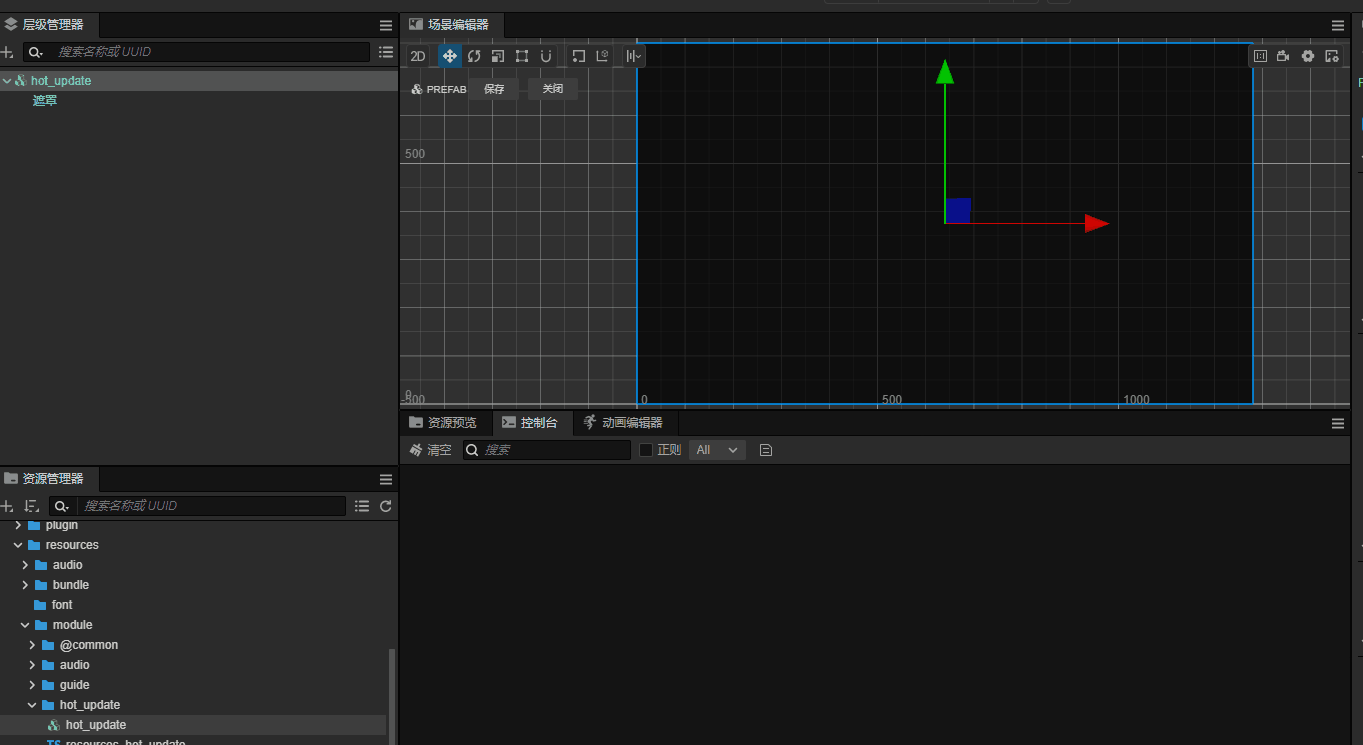Click the scene camera icon
Screen dimensions: 1363x745
click(1284, 56)
